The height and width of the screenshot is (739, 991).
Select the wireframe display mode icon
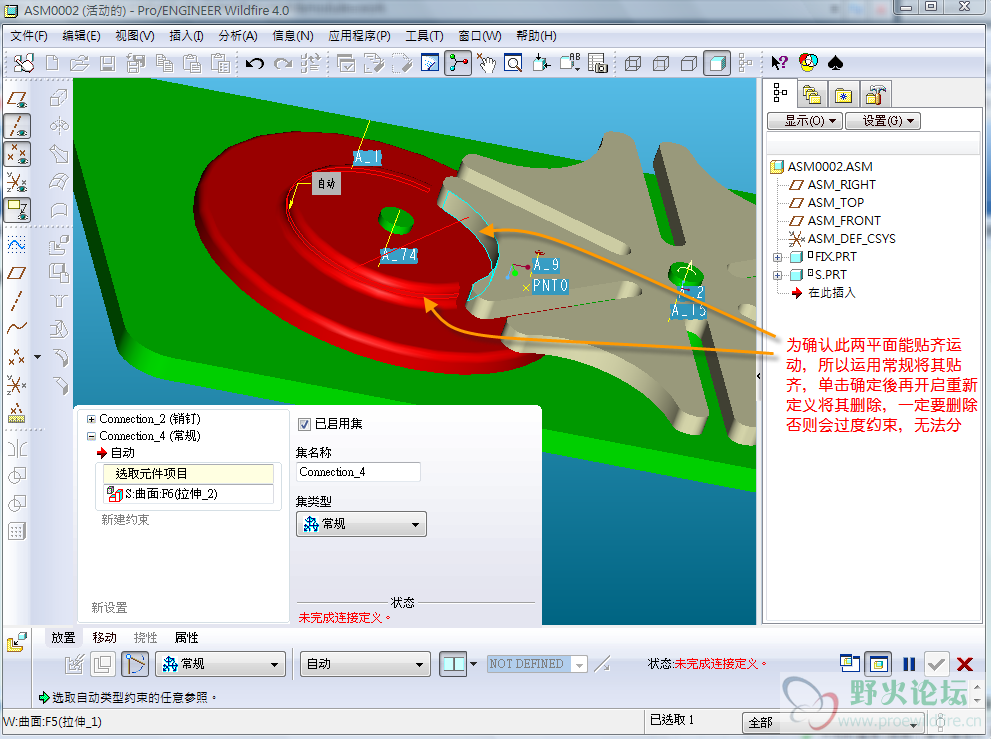[633, 63]
